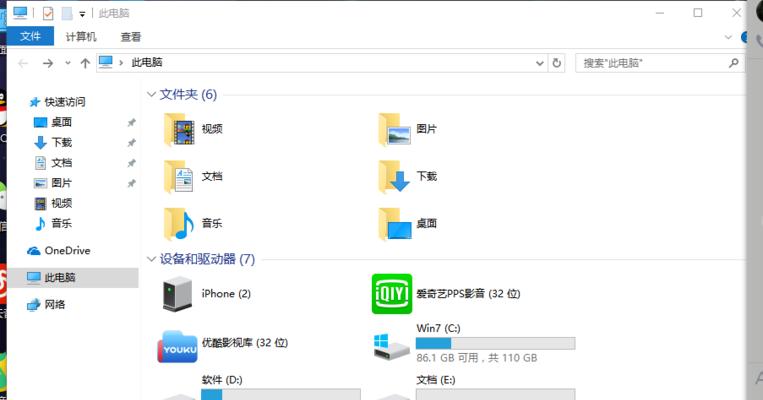Open the 图片 folder in main pane

pyautogui.click(x=408, y=129)
